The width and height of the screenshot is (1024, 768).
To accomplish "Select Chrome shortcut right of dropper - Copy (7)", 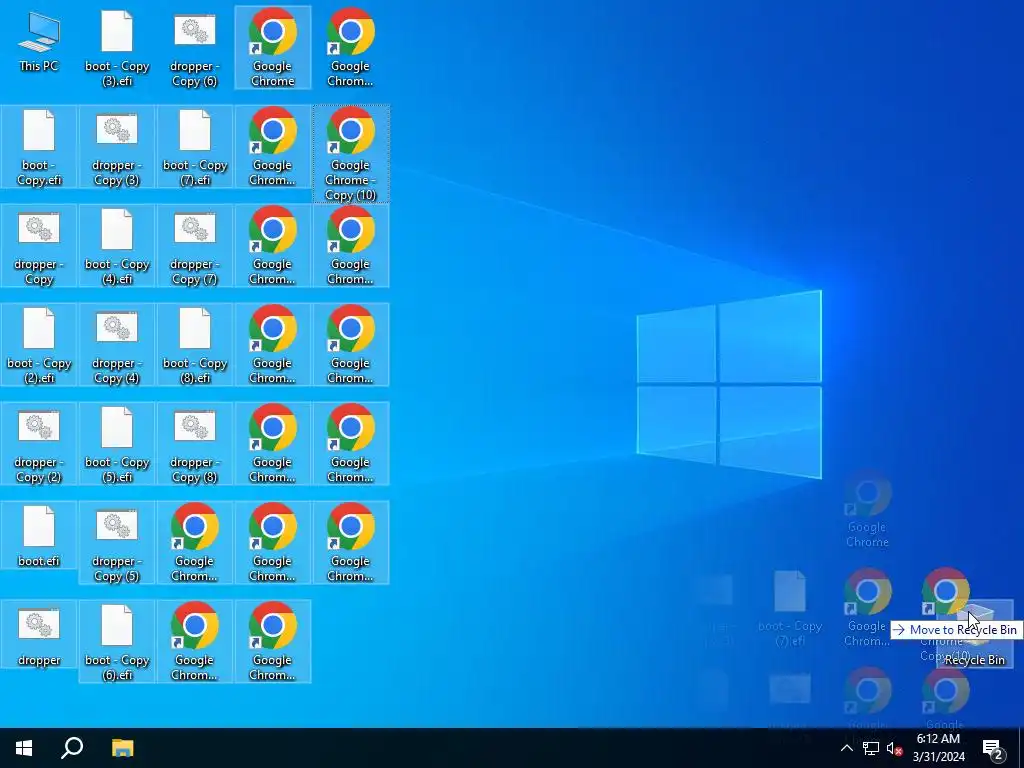I will coord(272,246).
